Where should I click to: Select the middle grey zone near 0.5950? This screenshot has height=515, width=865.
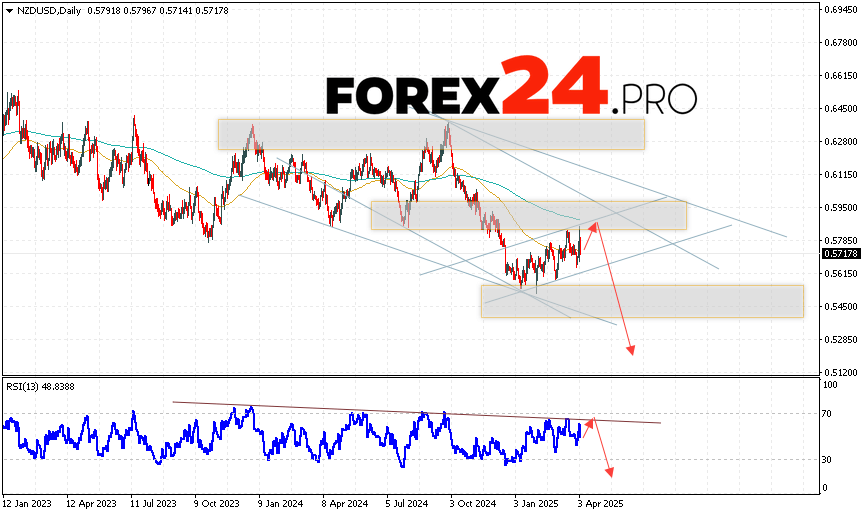pos(528,214)
